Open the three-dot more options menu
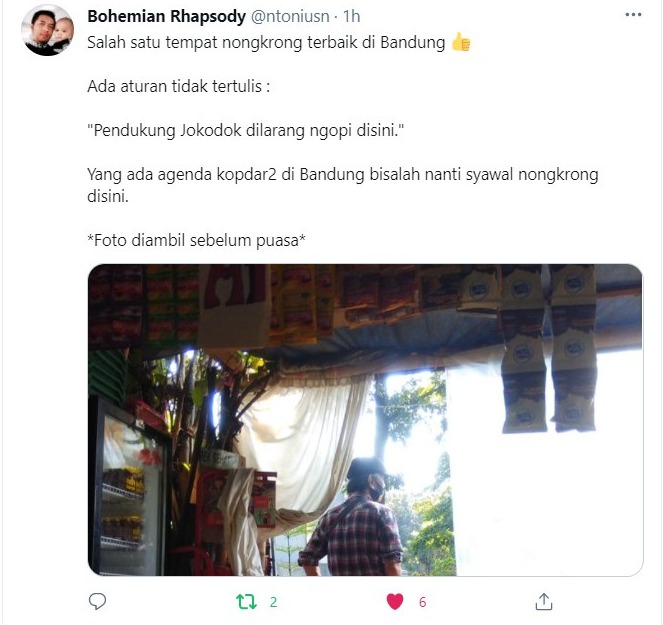The height and width of the screenshot is (625, 663). pos(633,15)
